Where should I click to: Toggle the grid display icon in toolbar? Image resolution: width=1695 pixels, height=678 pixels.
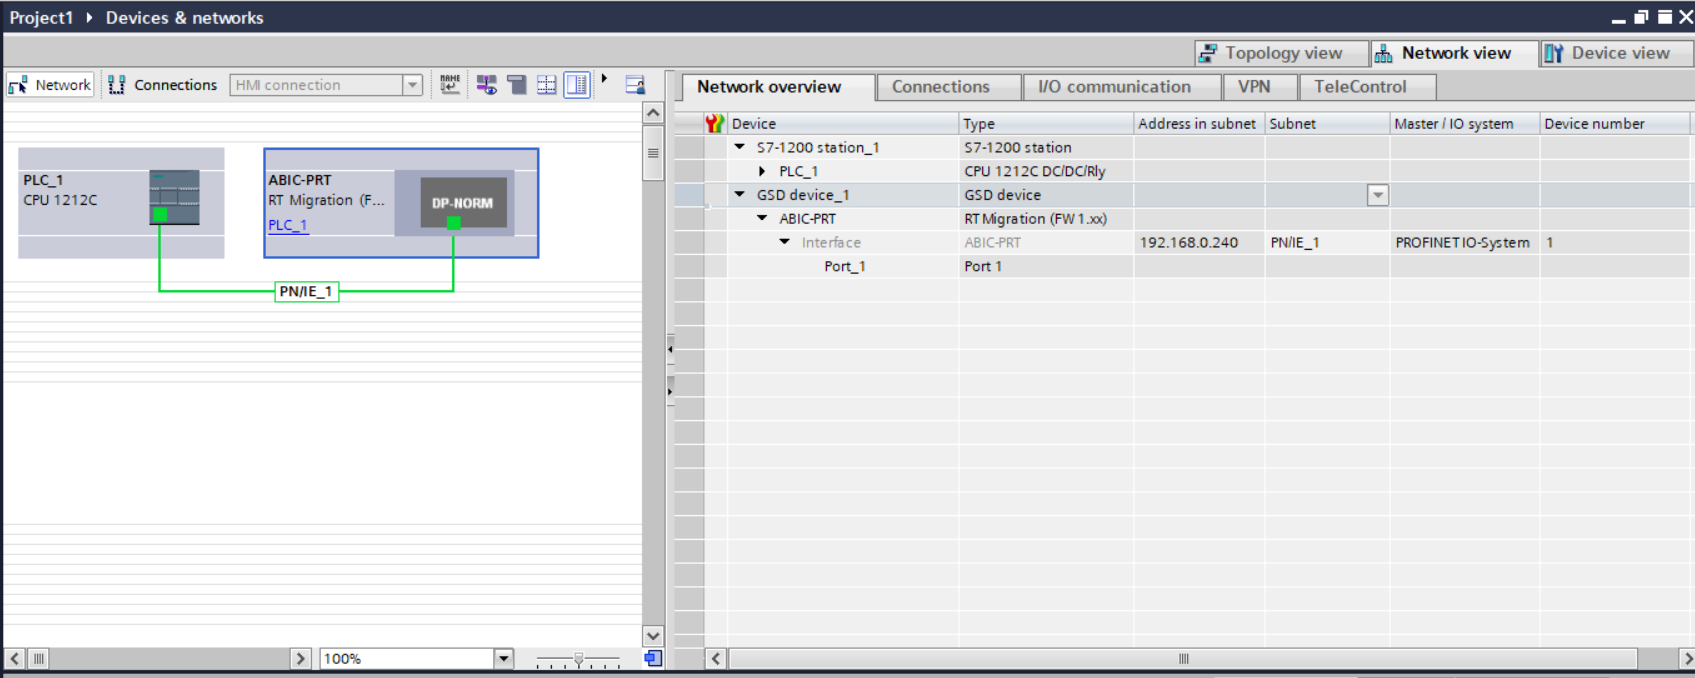click(x=547, y=85)
